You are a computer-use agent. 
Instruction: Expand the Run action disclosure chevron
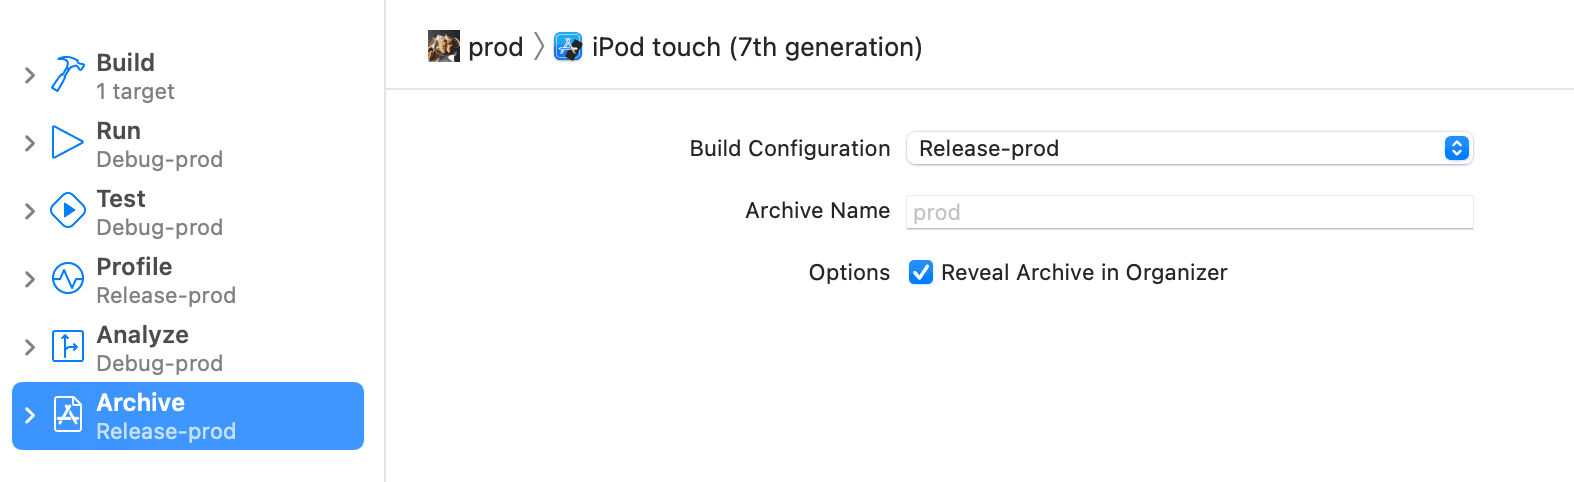click(30, 143)
